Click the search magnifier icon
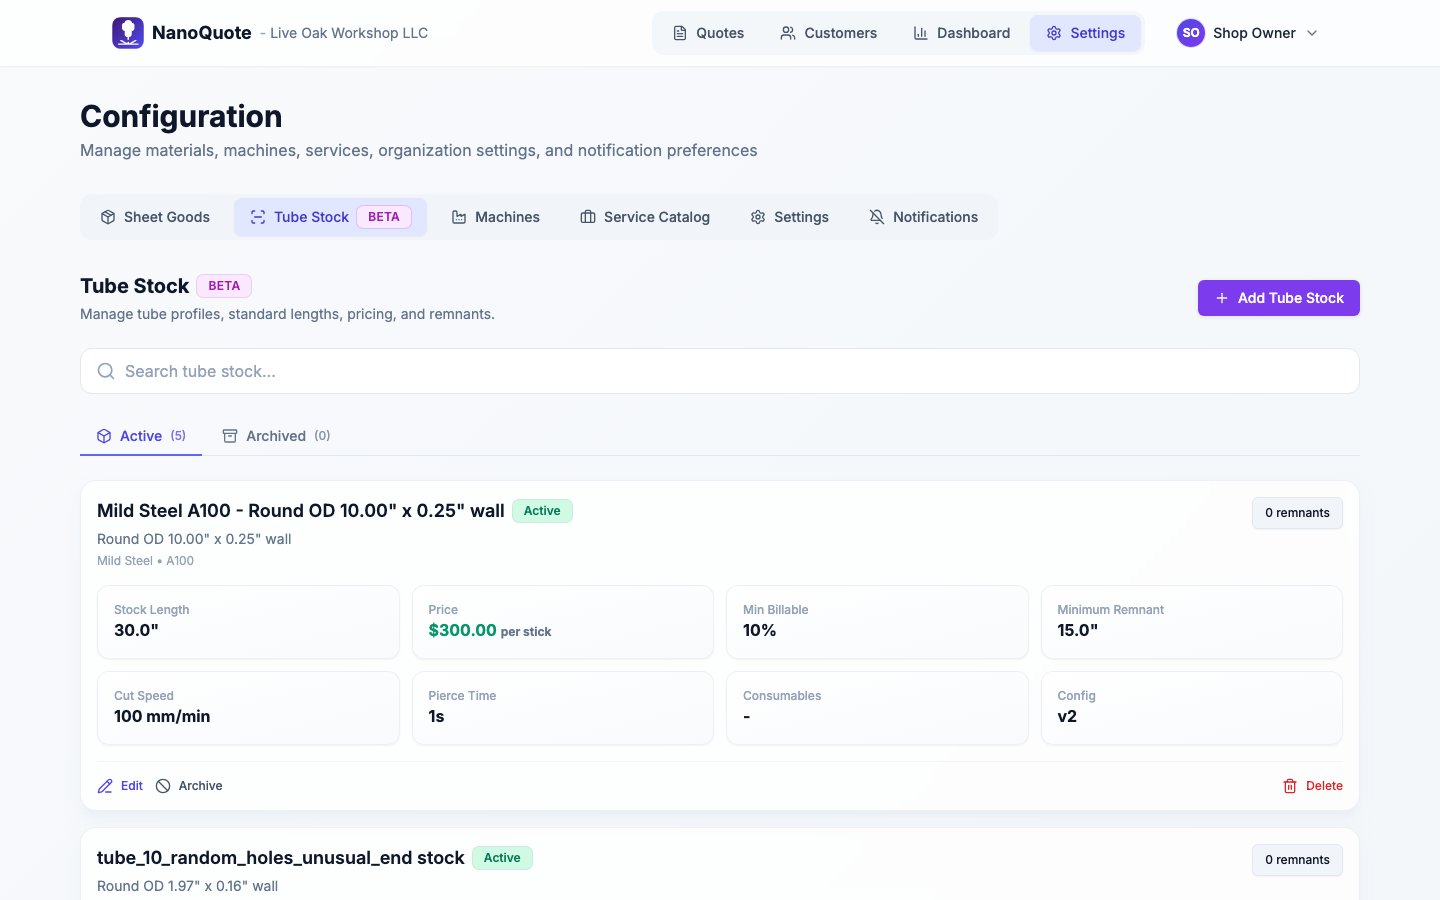1440x900 pixels. (106, 371)
